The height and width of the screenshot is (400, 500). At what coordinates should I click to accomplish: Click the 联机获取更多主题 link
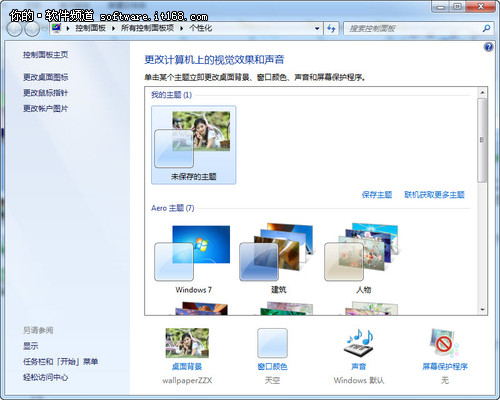(x=434, y=195)
